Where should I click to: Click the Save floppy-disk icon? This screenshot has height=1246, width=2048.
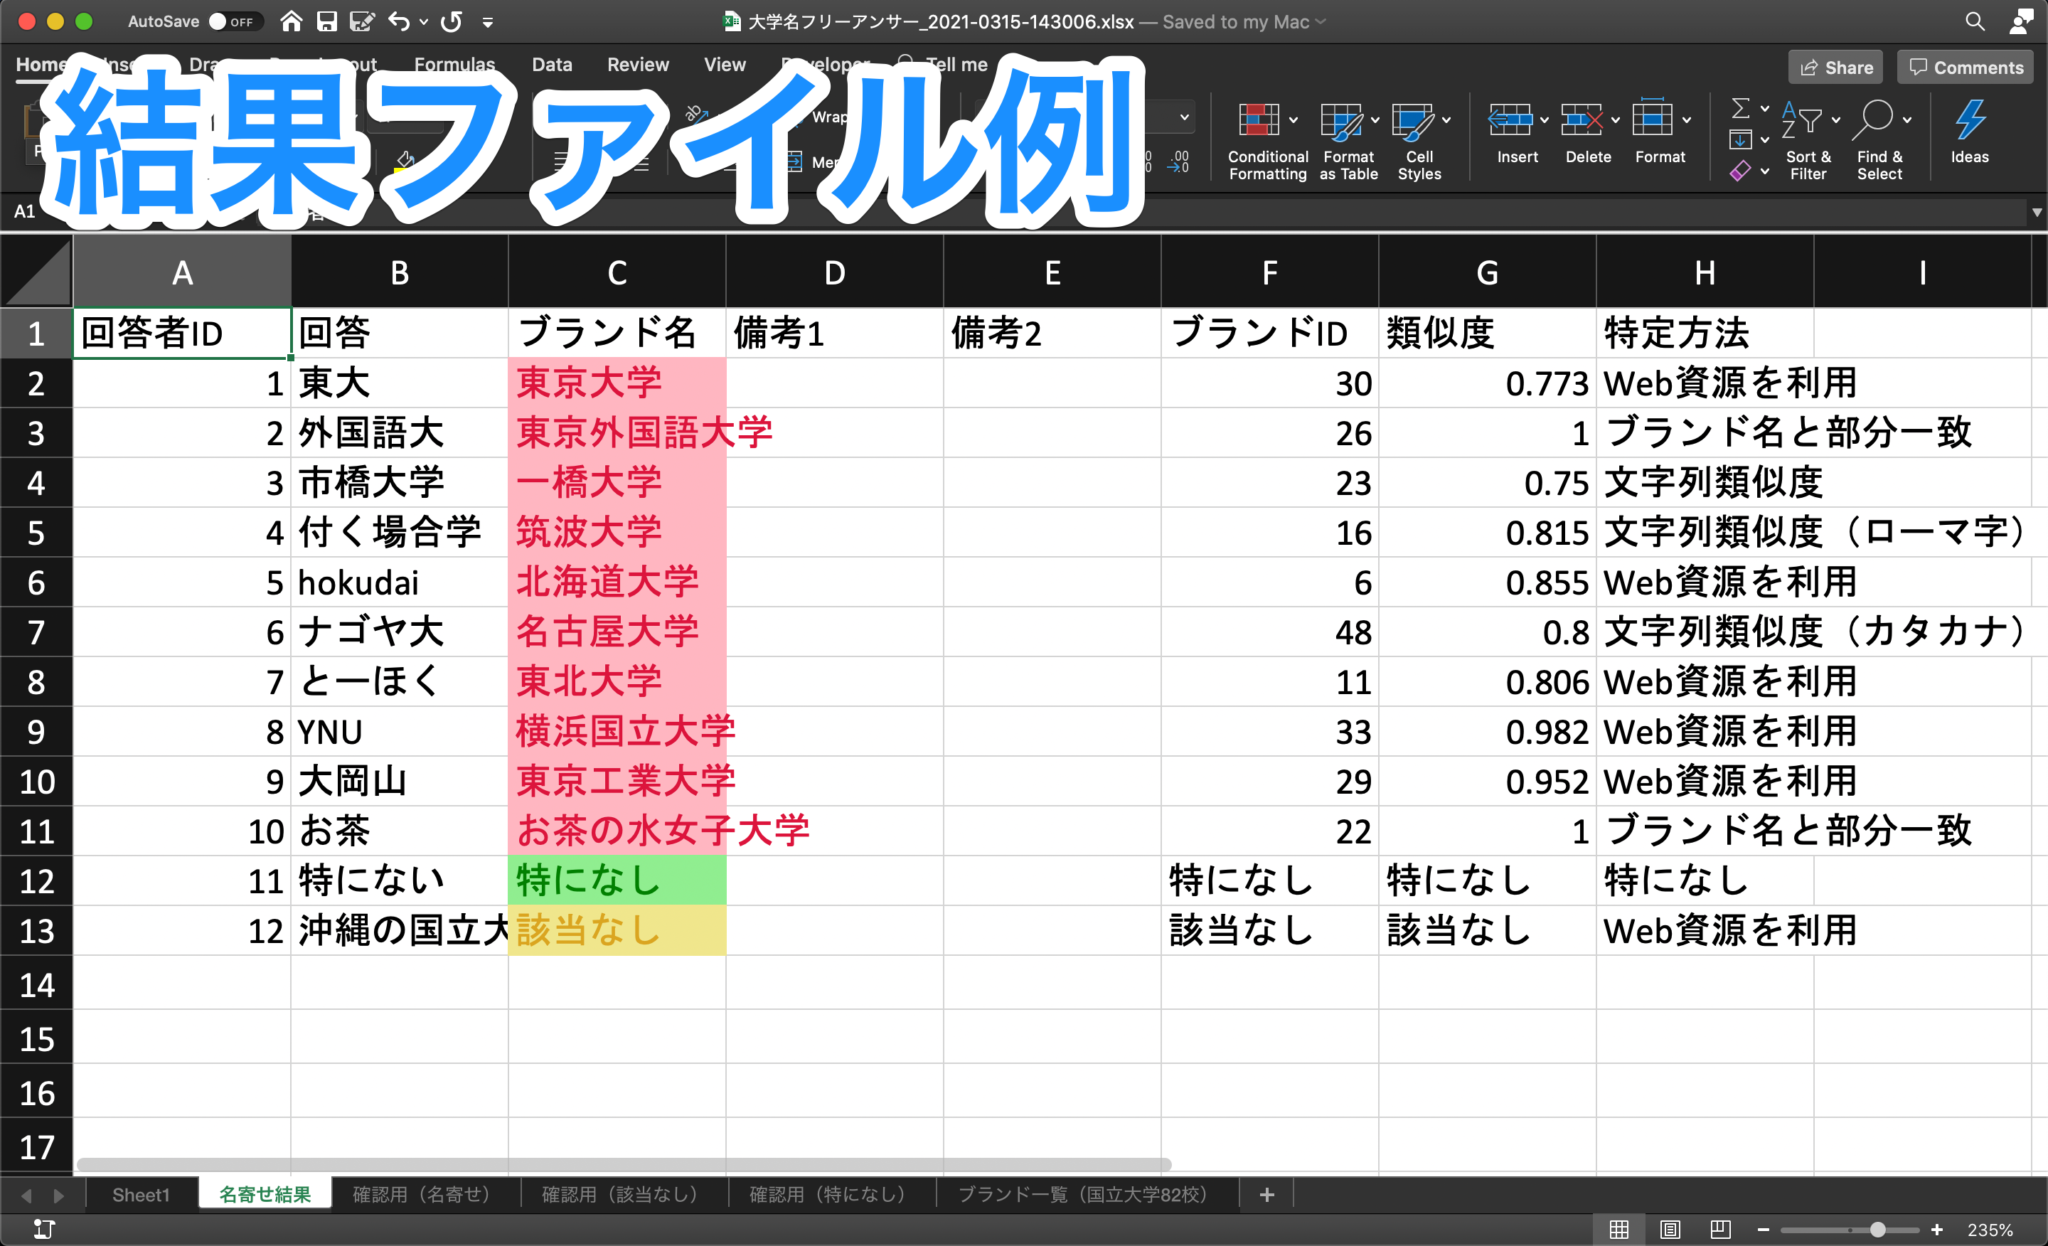coord(326,21)
